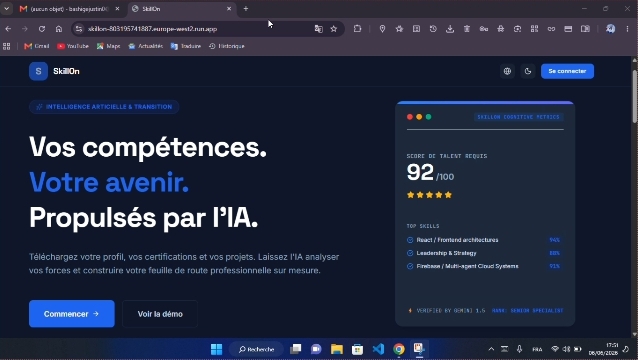638x360 pixels.
Task: Open the language globe selector
Action: click(507, 71)
